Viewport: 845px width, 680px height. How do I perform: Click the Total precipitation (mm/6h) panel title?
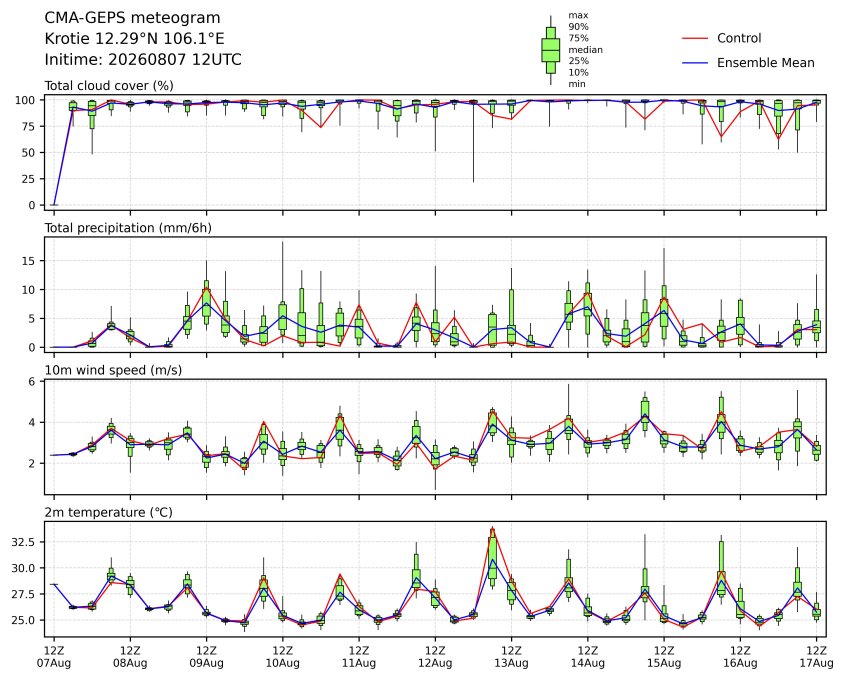(x=128, y=228)
